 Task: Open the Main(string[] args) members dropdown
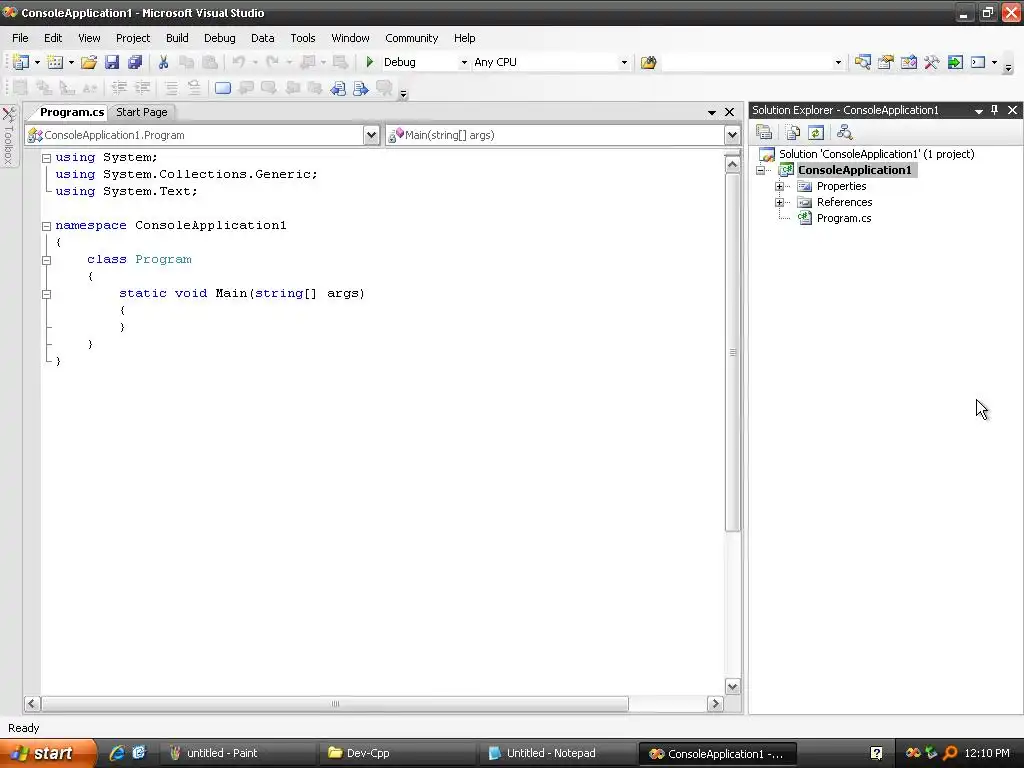pos(732,135)
